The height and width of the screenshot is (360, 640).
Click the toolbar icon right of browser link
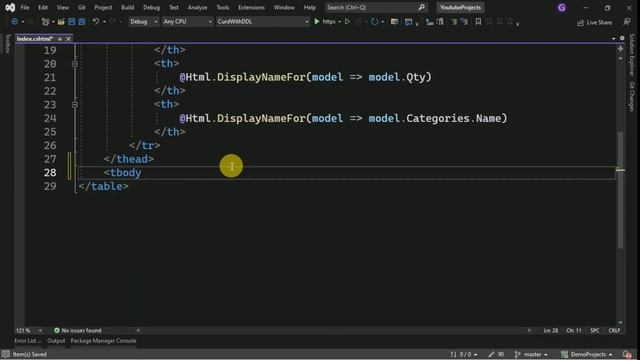coord(409,22)
